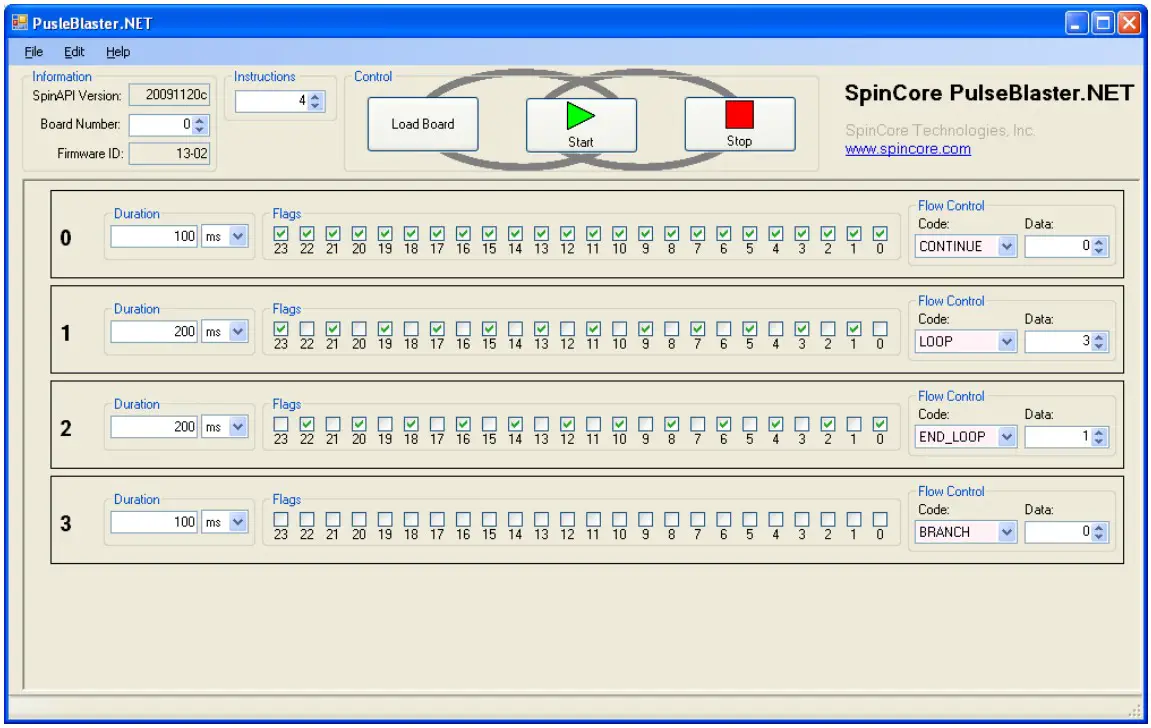Increment Data value for instruction 1
1151x728 pixels.
point(1100,337)
